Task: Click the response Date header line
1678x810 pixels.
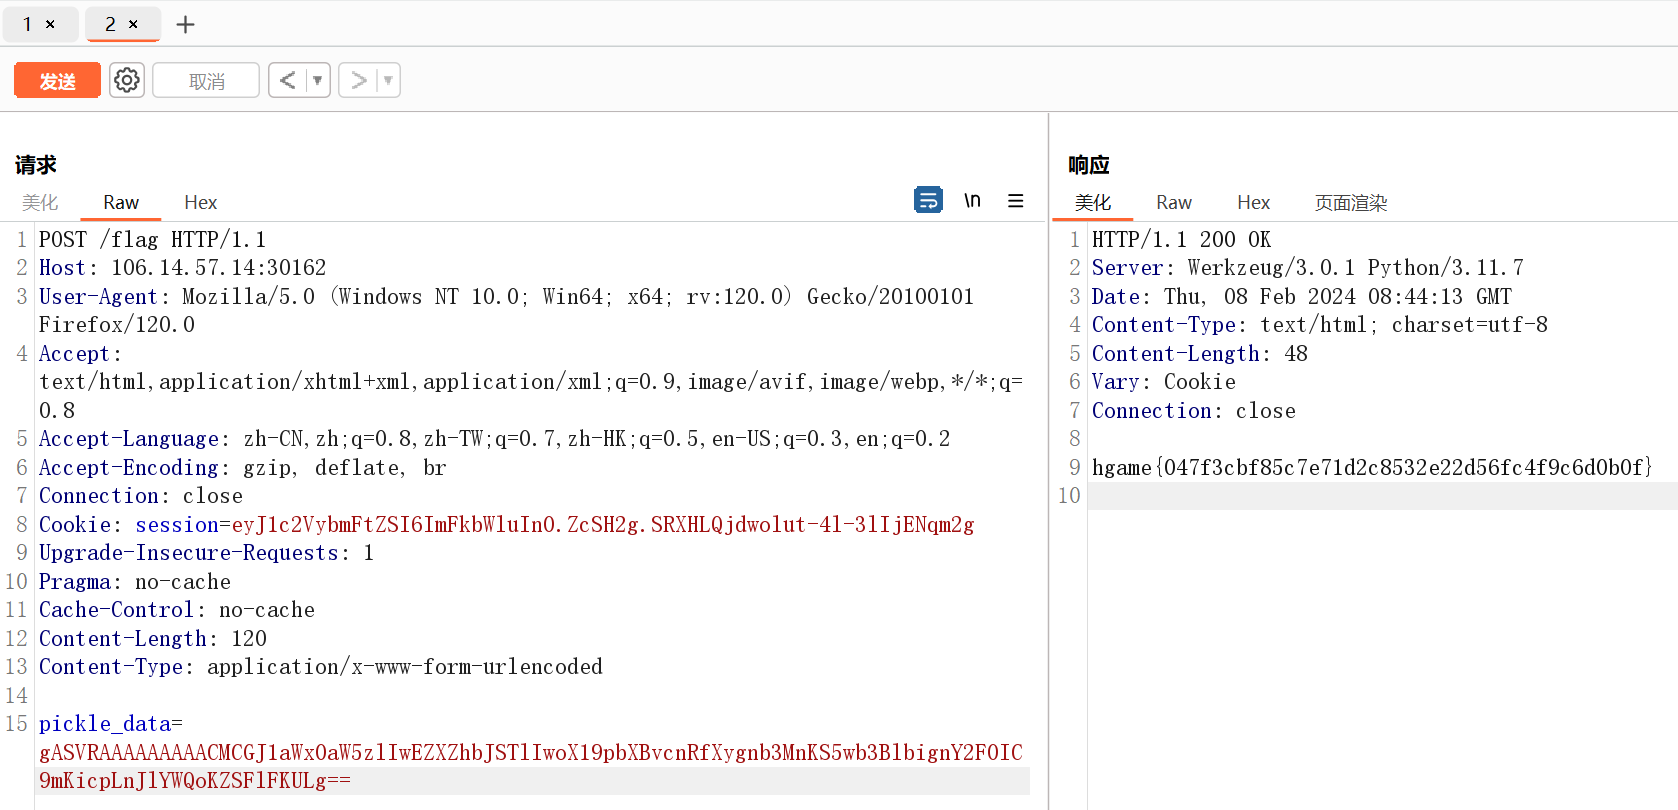Action: [1301, 296]
